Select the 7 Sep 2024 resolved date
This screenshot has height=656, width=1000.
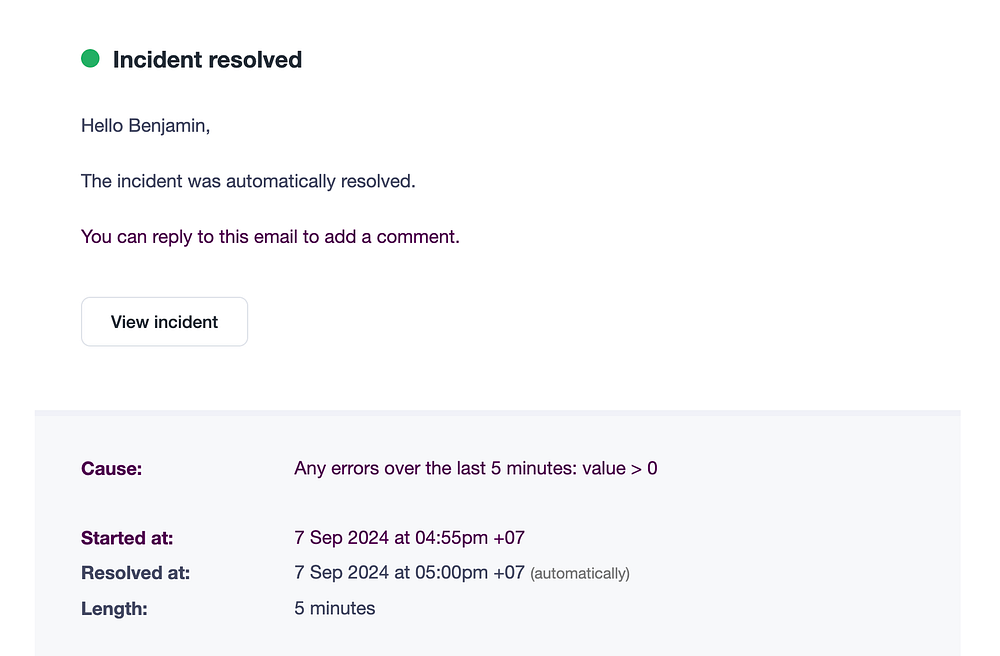point(342,573)
